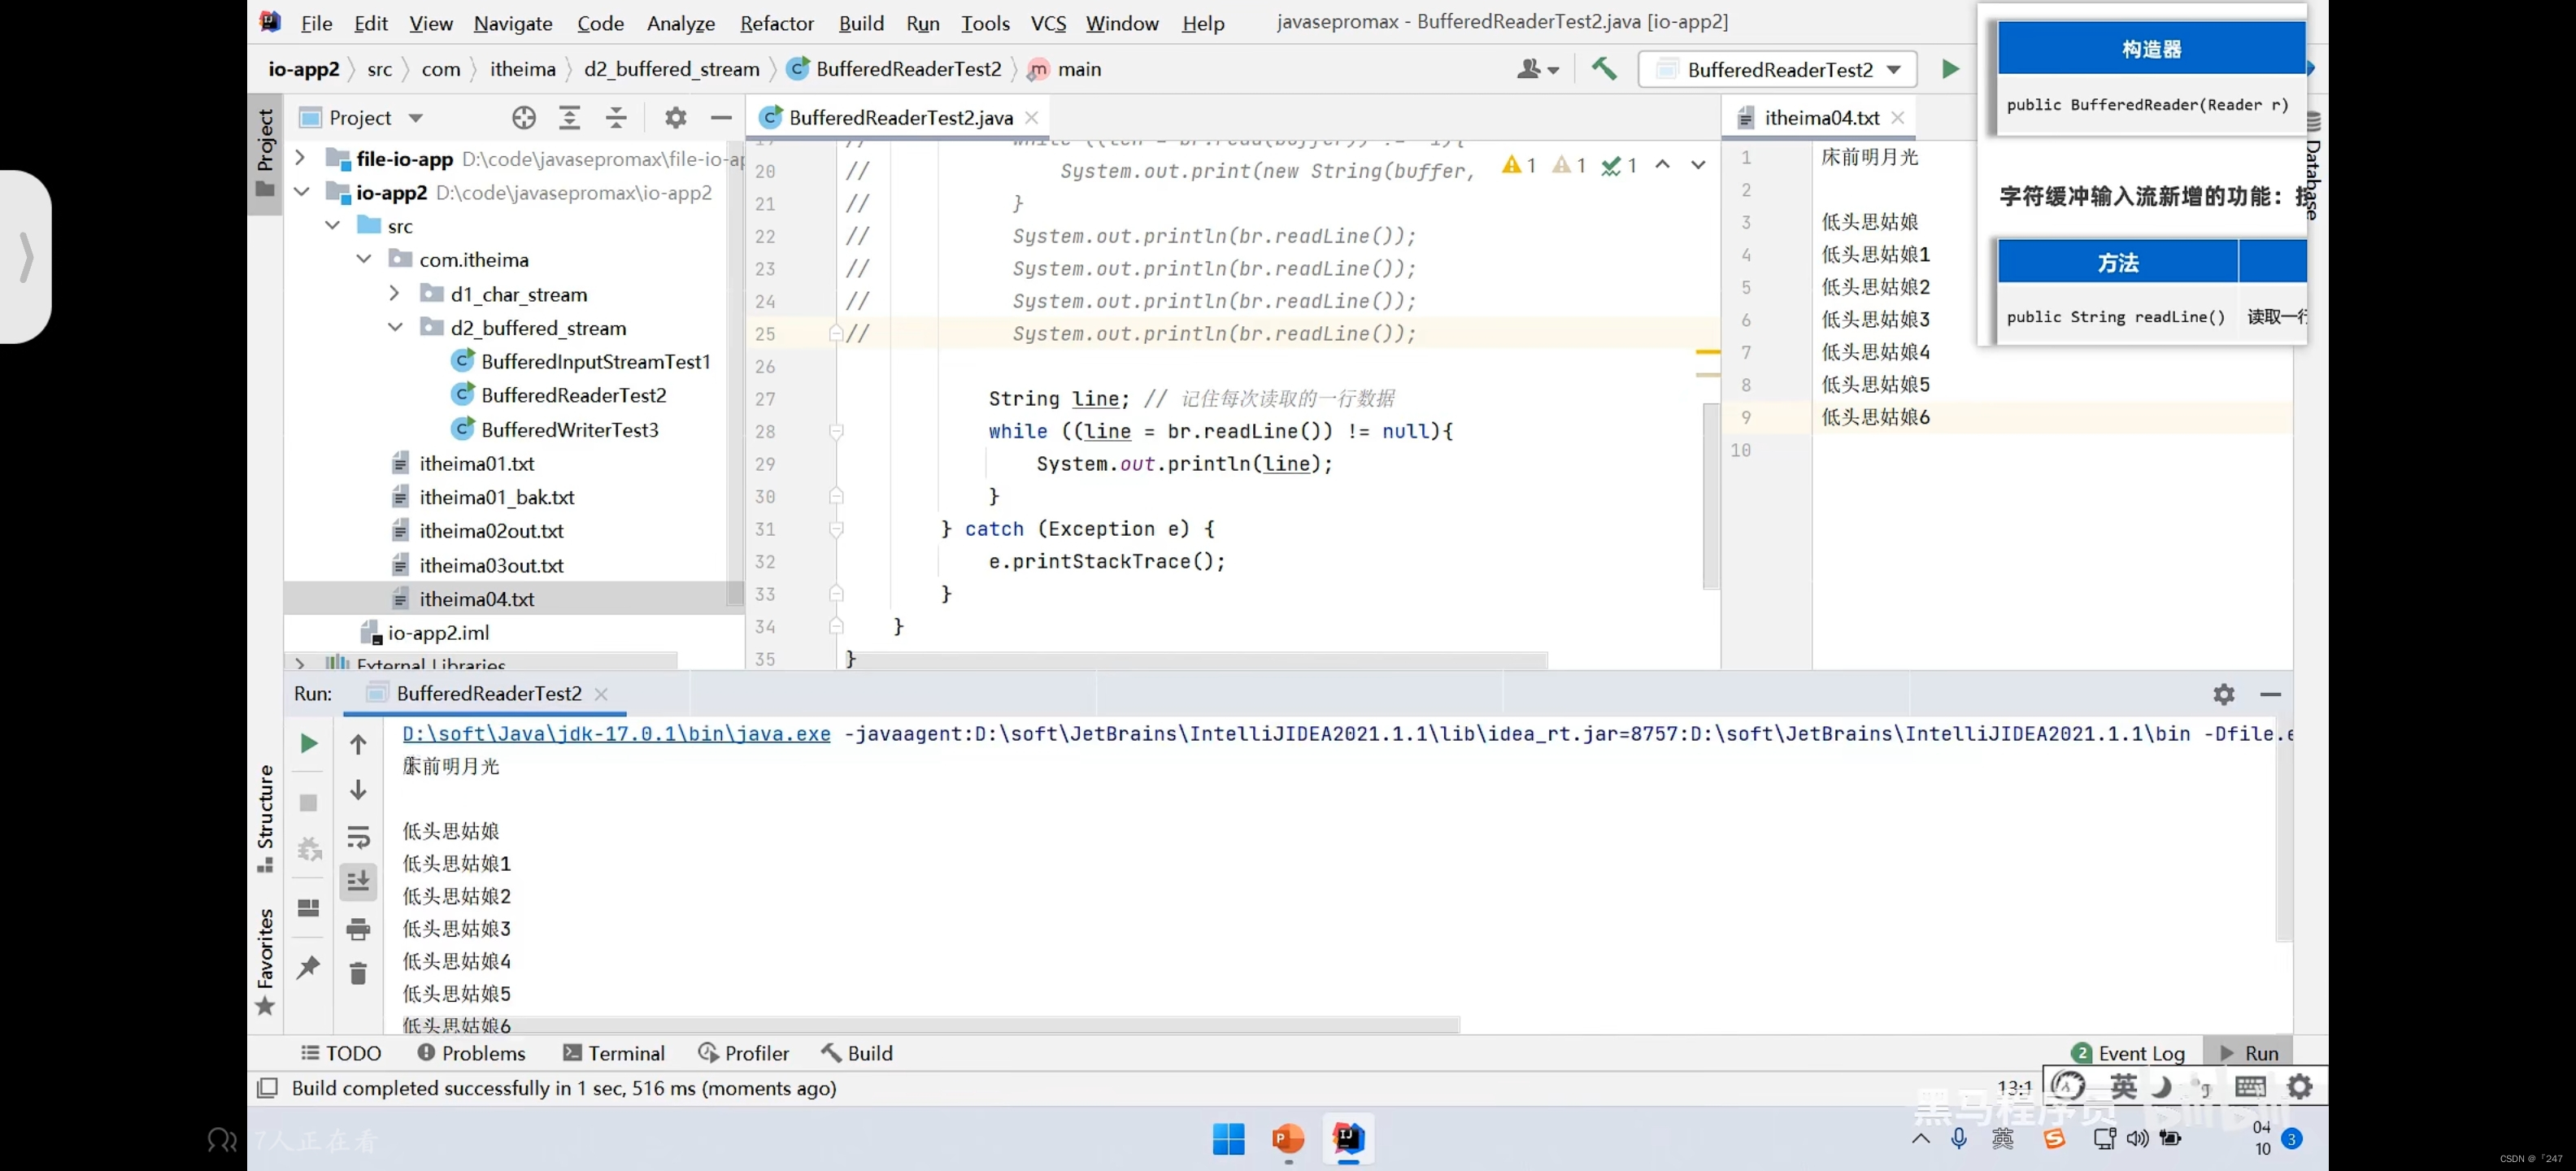This screenshot has width=2576, height=1171.
Task: Go to previous highlighted error arrow
Action: 1662,165
